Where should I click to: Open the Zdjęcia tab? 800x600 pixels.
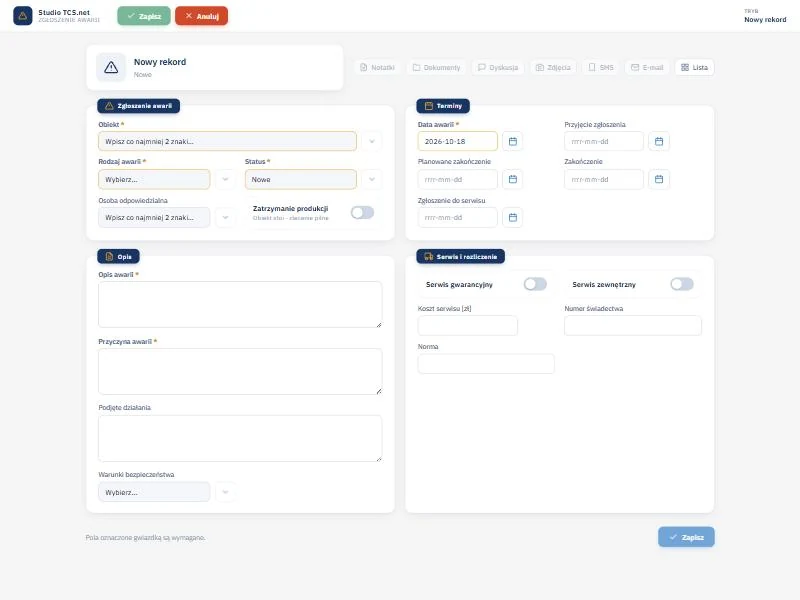(553, 67)
